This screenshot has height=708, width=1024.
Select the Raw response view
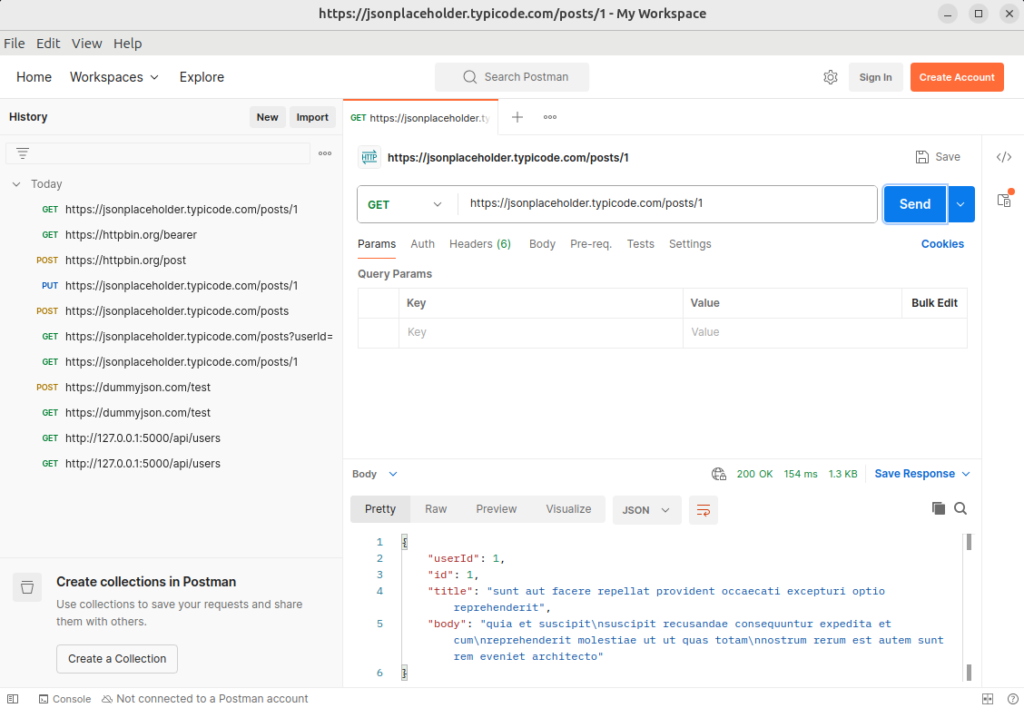(x=436, y=509)
